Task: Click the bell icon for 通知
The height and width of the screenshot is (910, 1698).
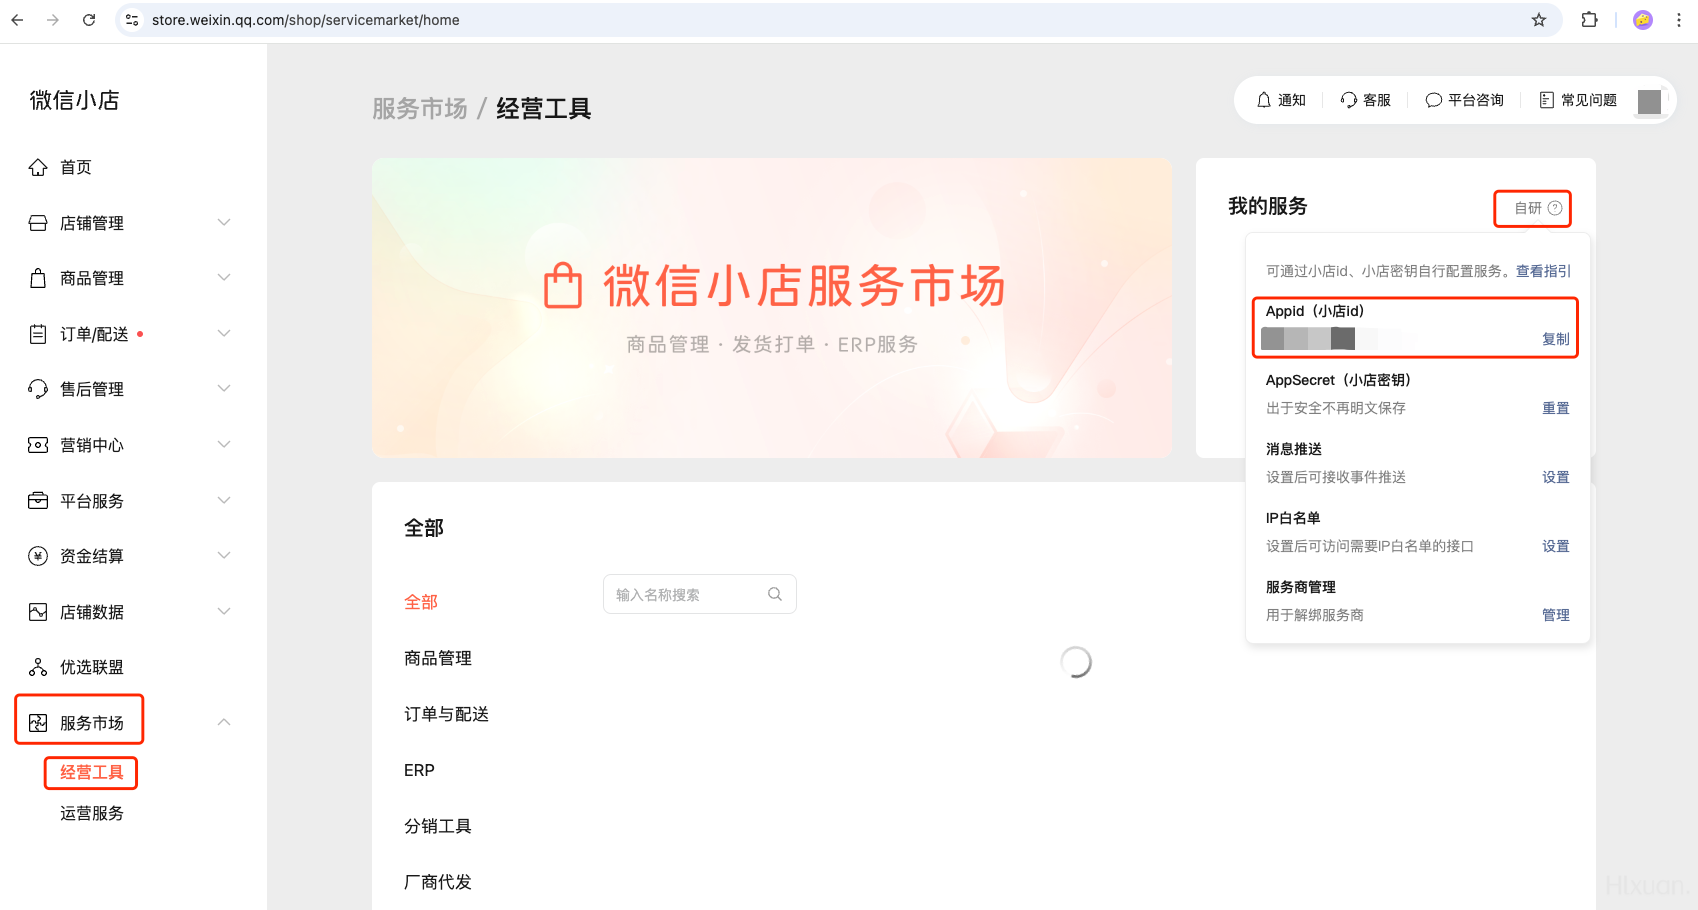Action: tap(1264, 100)
